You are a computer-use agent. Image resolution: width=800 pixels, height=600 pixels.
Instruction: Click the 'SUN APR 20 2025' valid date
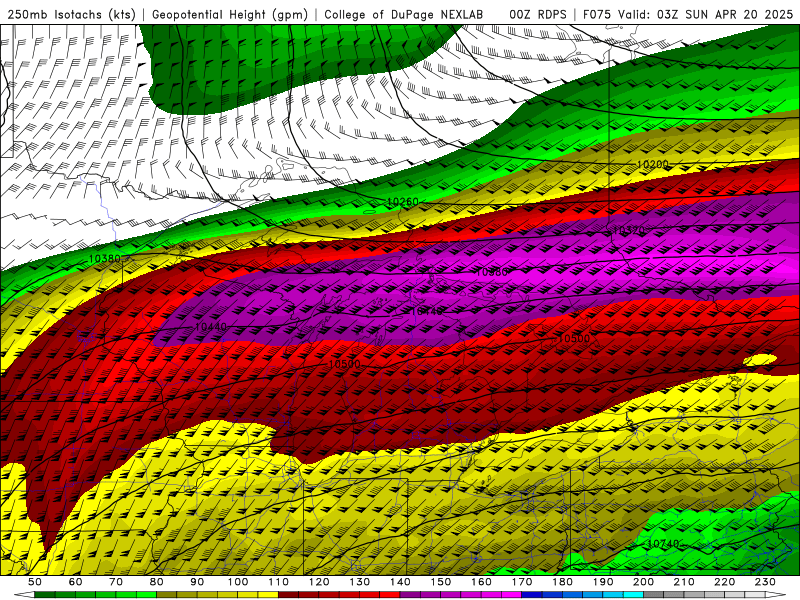(741, 15)
